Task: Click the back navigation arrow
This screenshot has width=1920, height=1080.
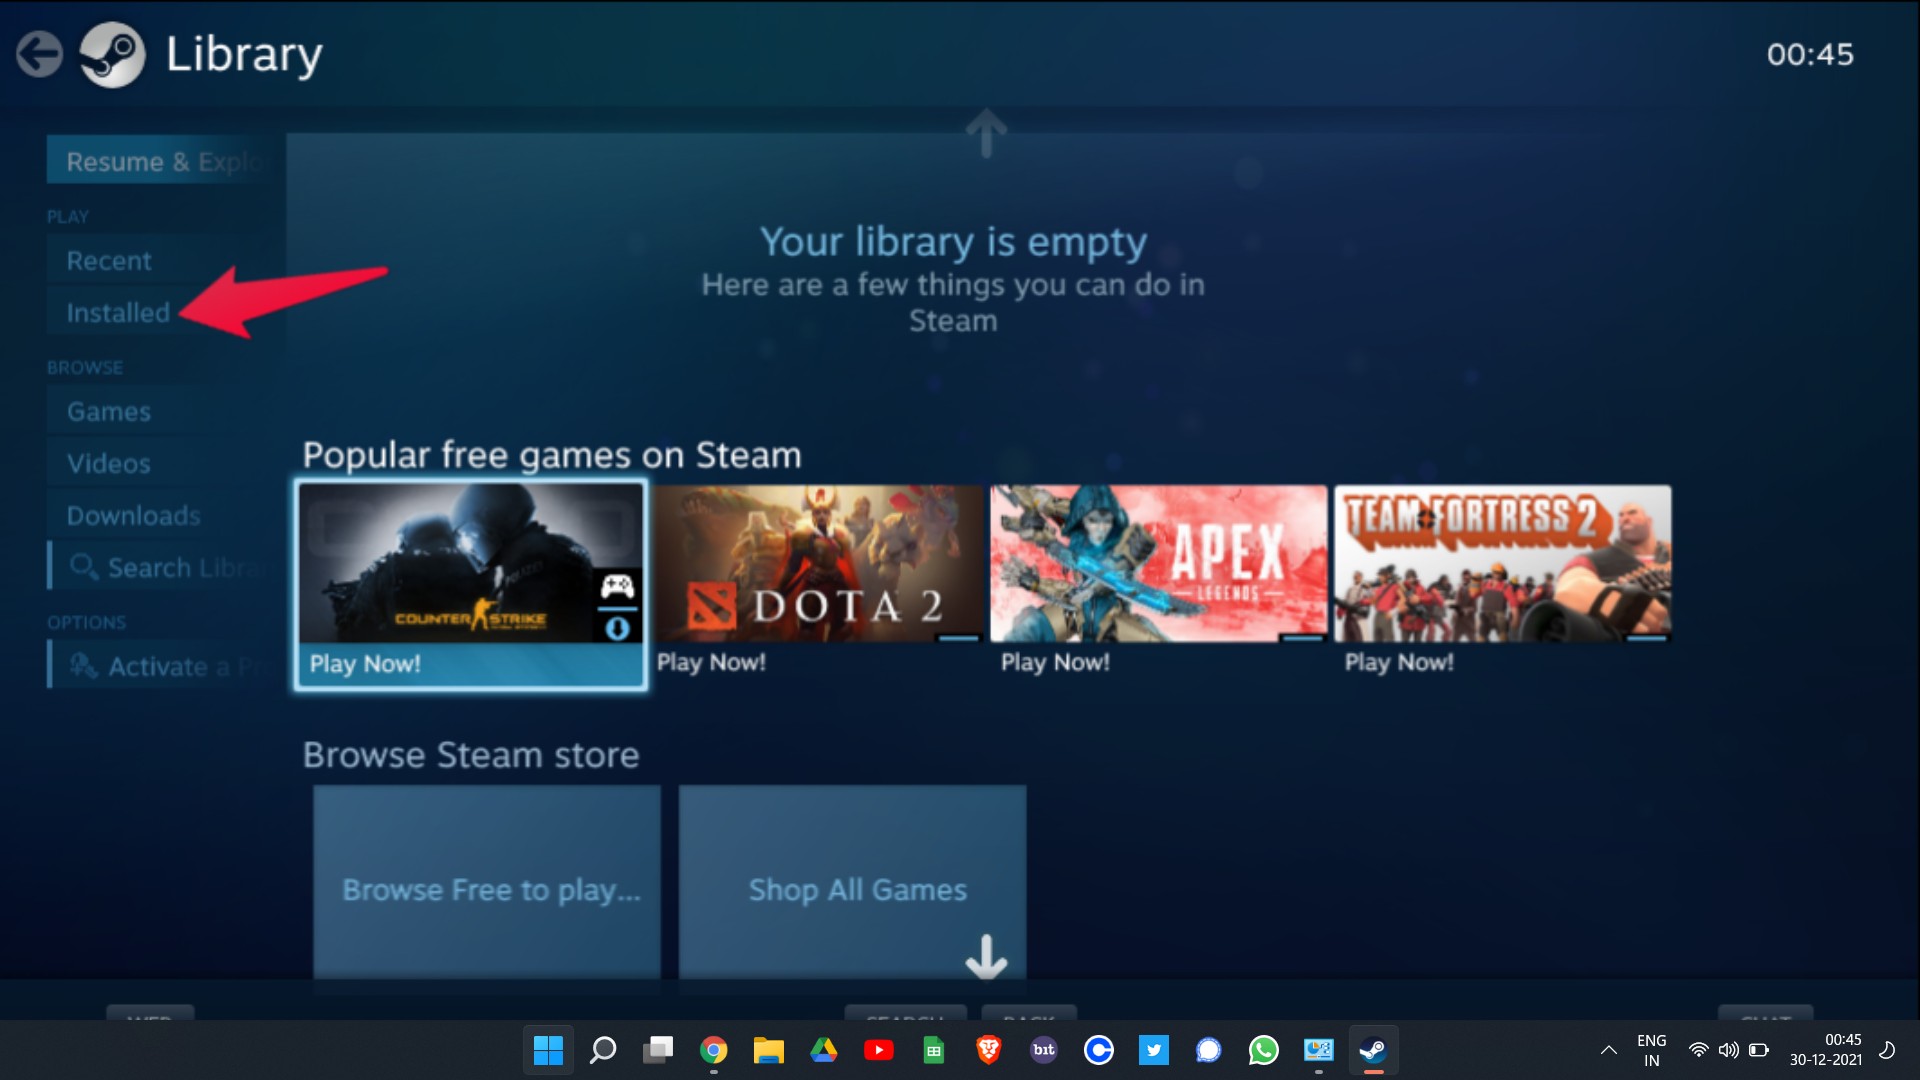Action: click(38, 51)
